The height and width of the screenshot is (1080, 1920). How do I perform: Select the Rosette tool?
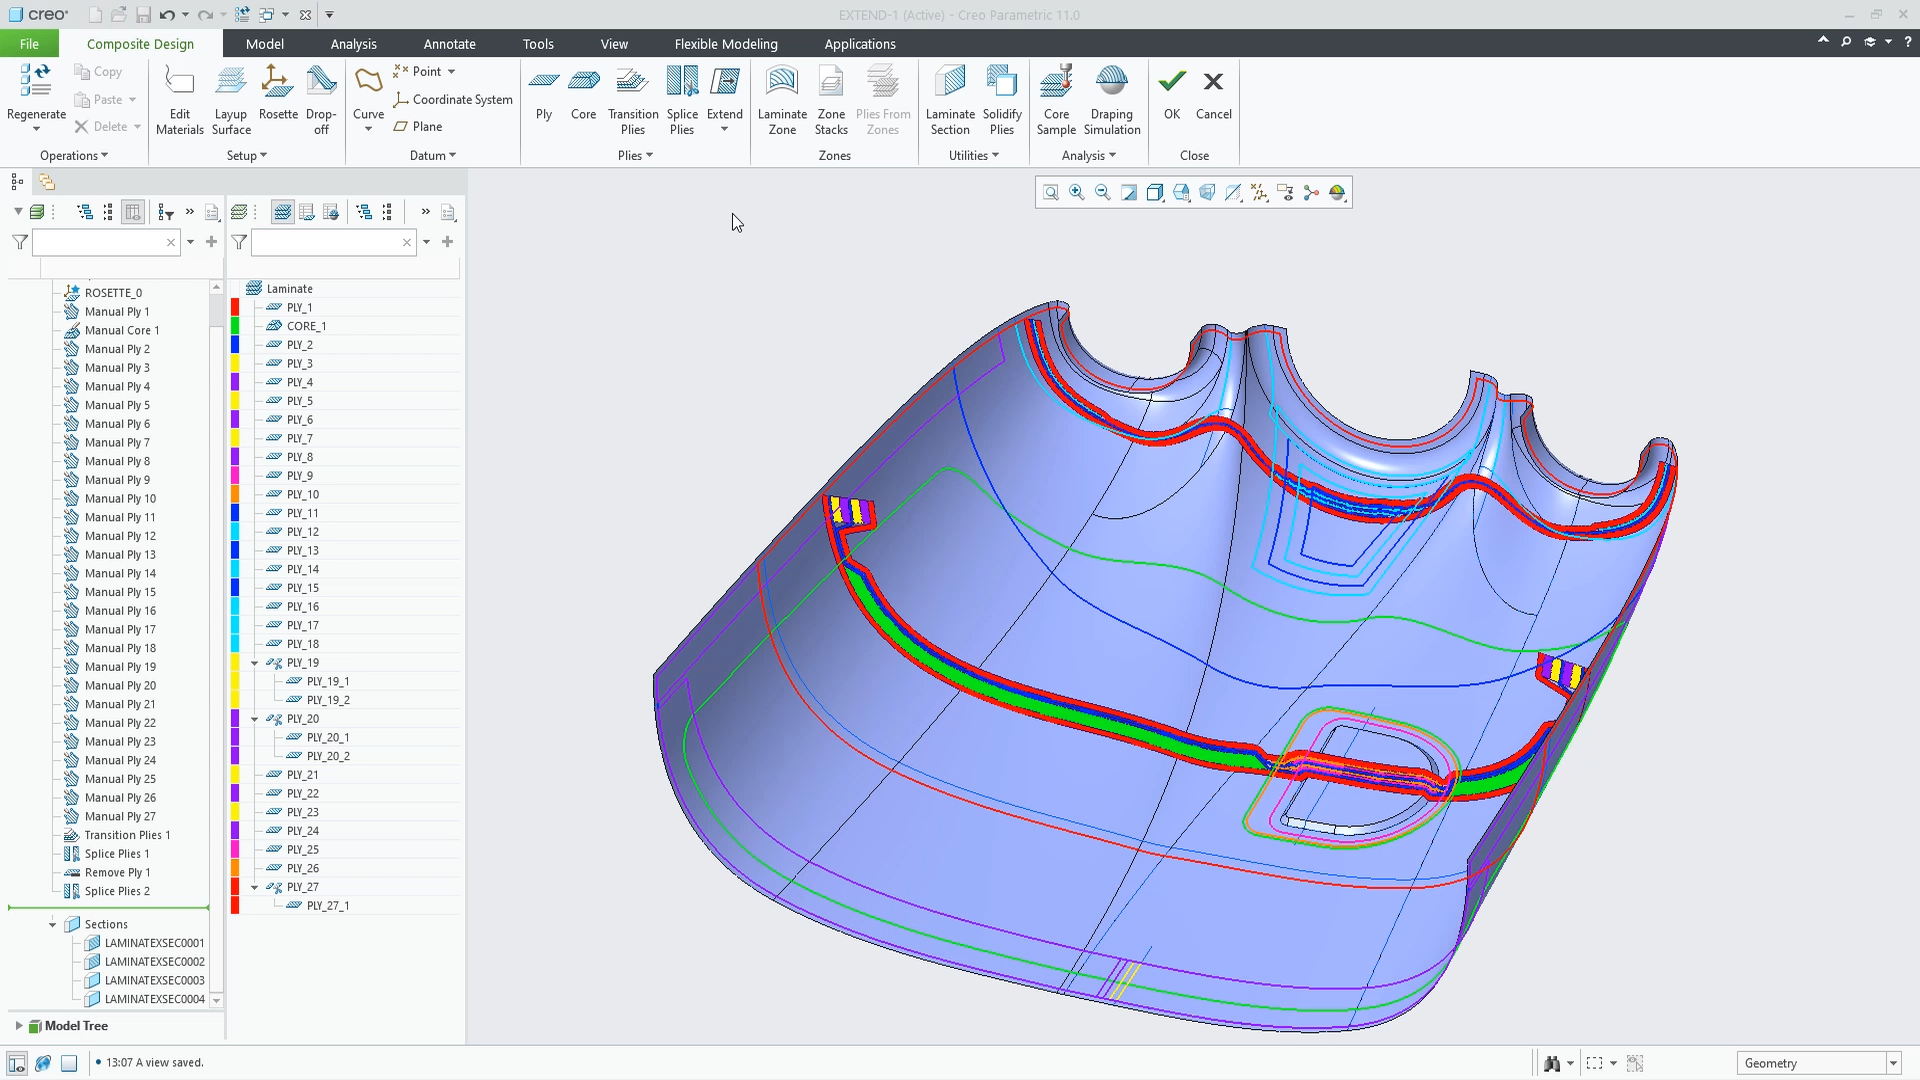point(278,93)
